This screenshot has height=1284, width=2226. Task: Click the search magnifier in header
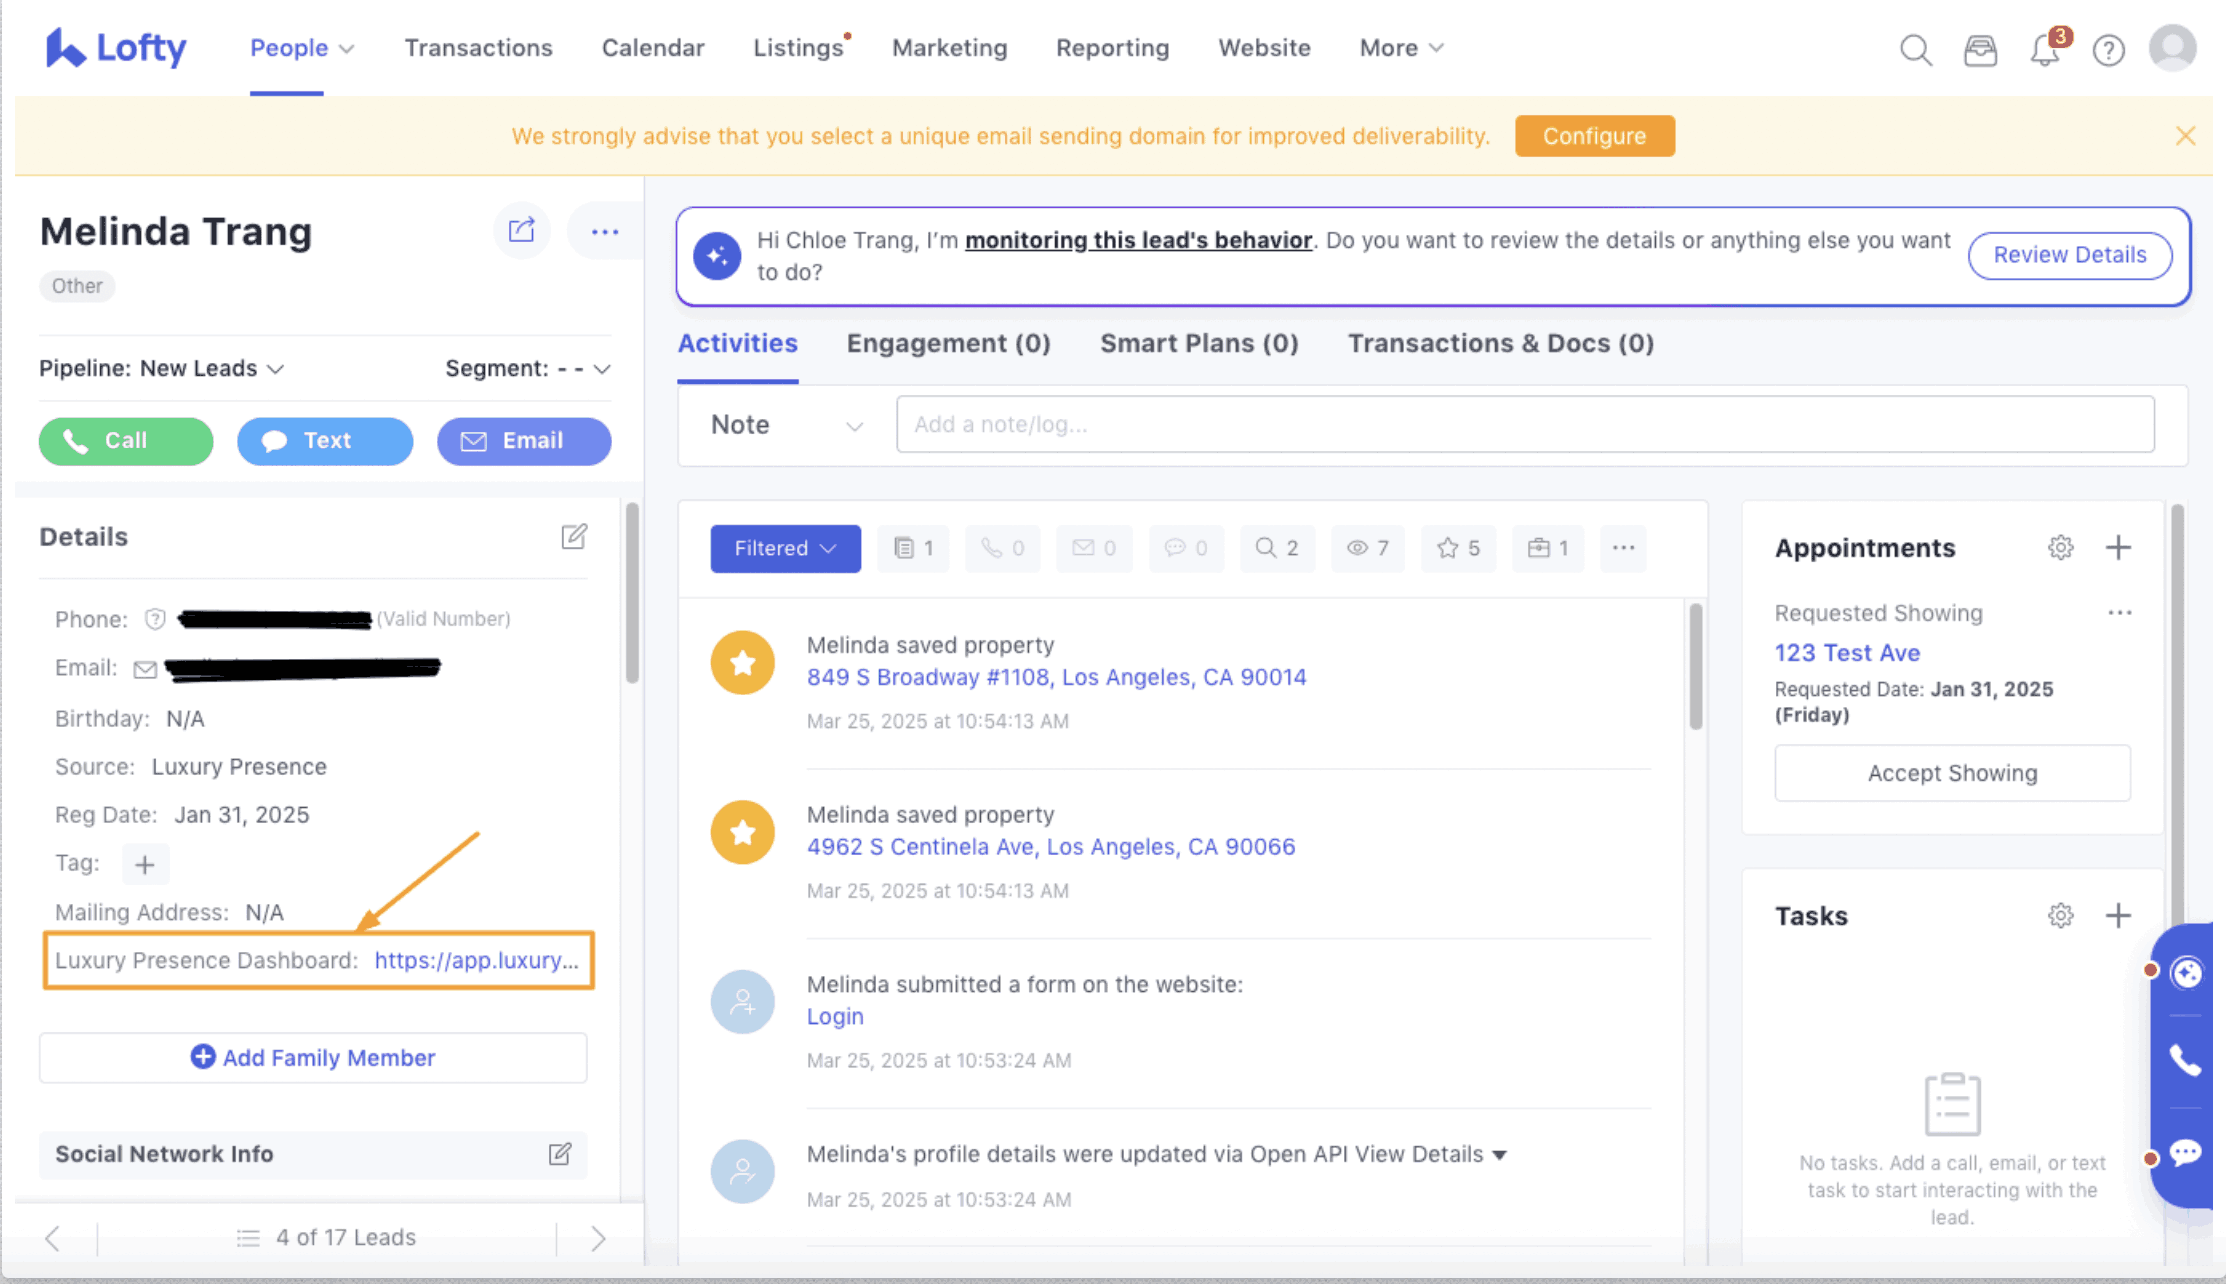click(x=1915, y=50)
